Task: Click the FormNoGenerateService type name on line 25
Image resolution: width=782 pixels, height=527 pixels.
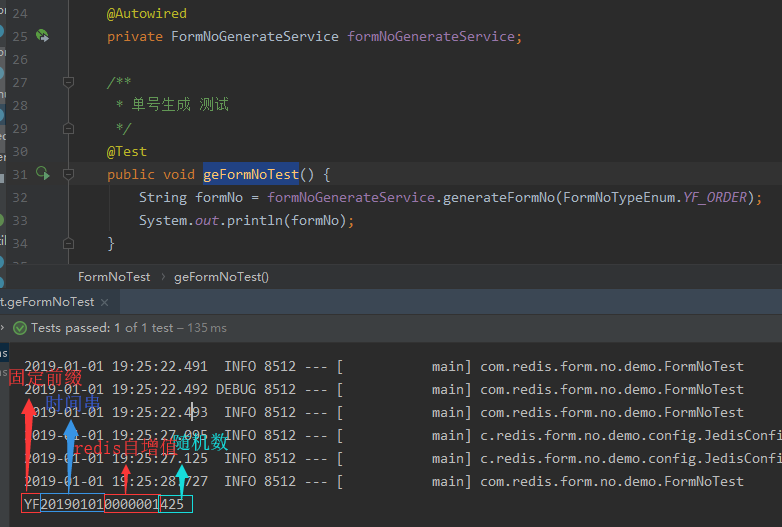Action: (x=255, y=36)
